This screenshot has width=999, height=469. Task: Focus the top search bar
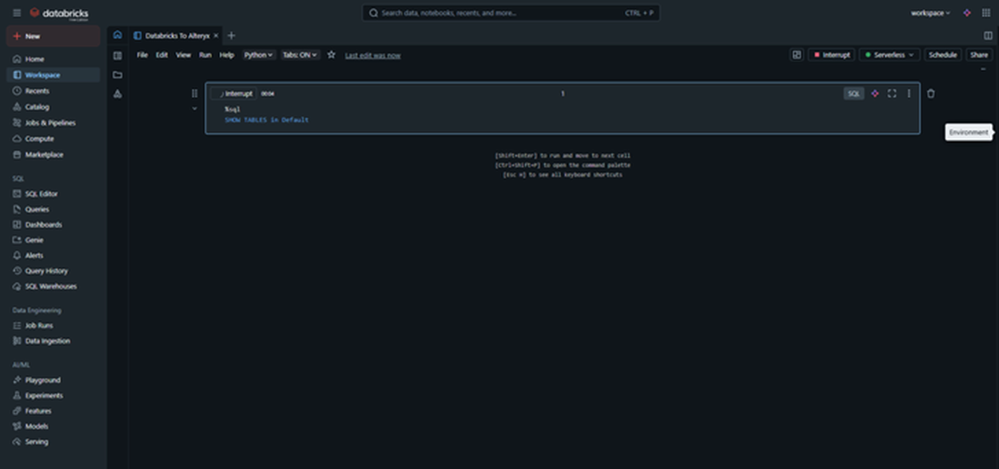tap(511, 13)
